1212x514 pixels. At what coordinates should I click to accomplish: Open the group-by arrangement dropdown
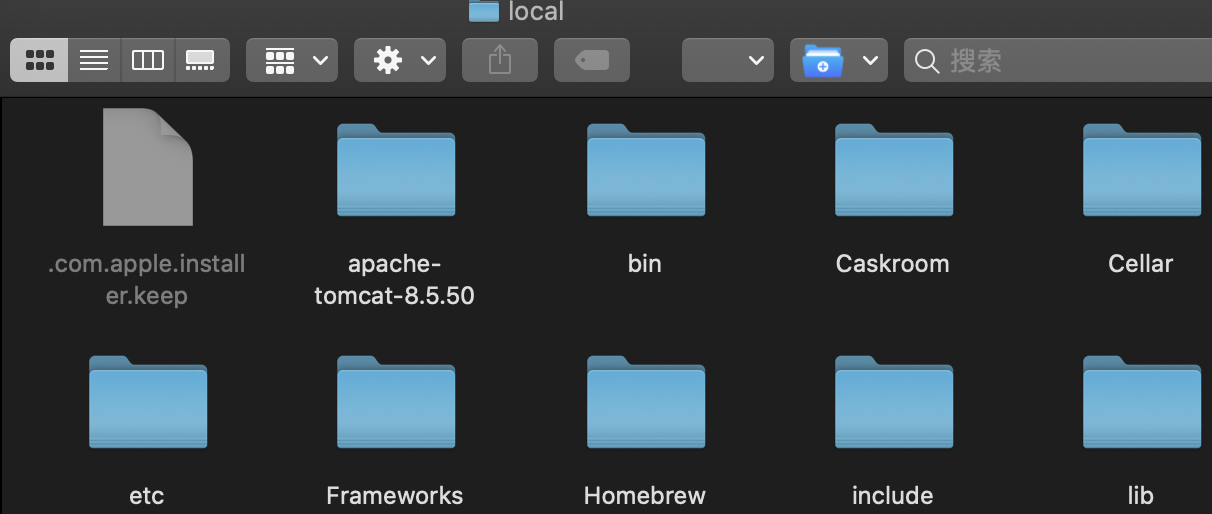292,61
